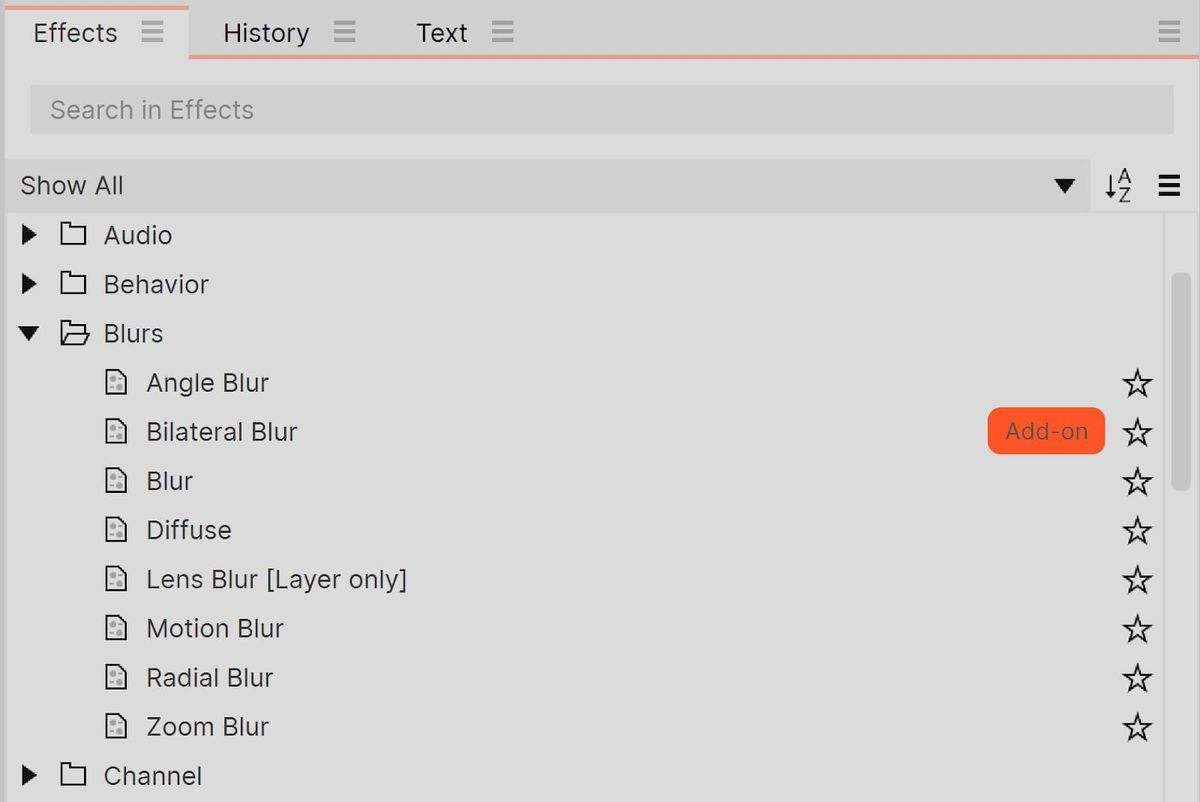Click the Add-on badge on Bilateral Blur
The width and height of the screenshot is (1200, 802).
click(1046, 432)
